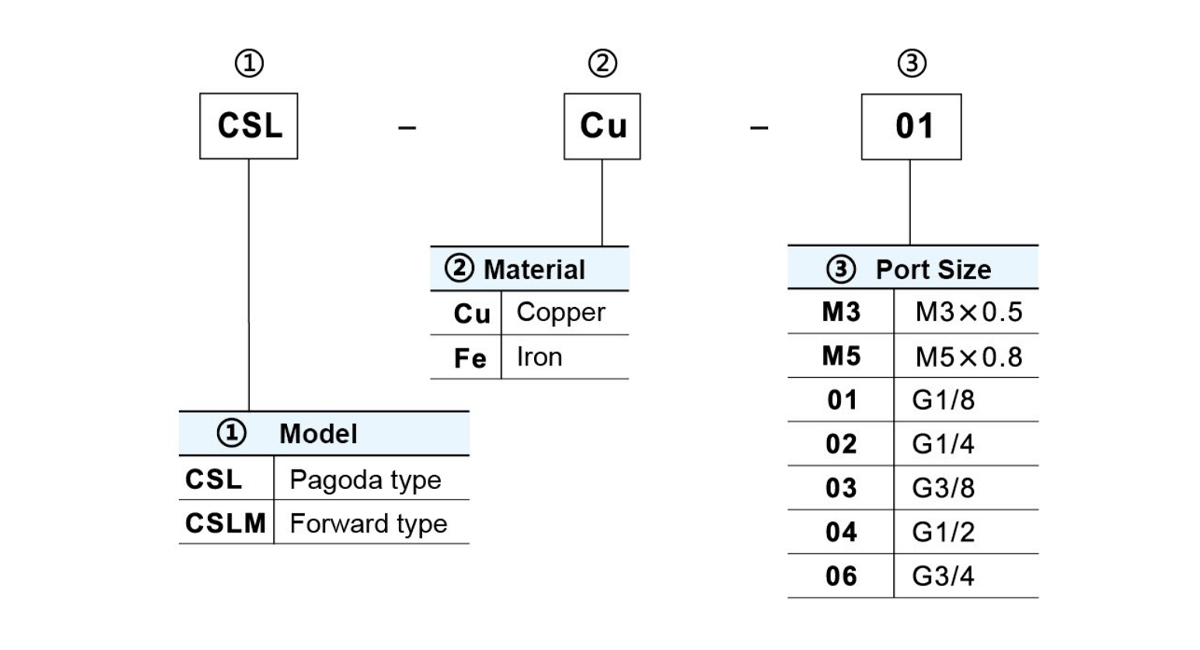Image resolution: width=1200 pixels, height=650 pixels.
Task: Pick the 03 G3/8 port size row
Action: tap(913, 488)
